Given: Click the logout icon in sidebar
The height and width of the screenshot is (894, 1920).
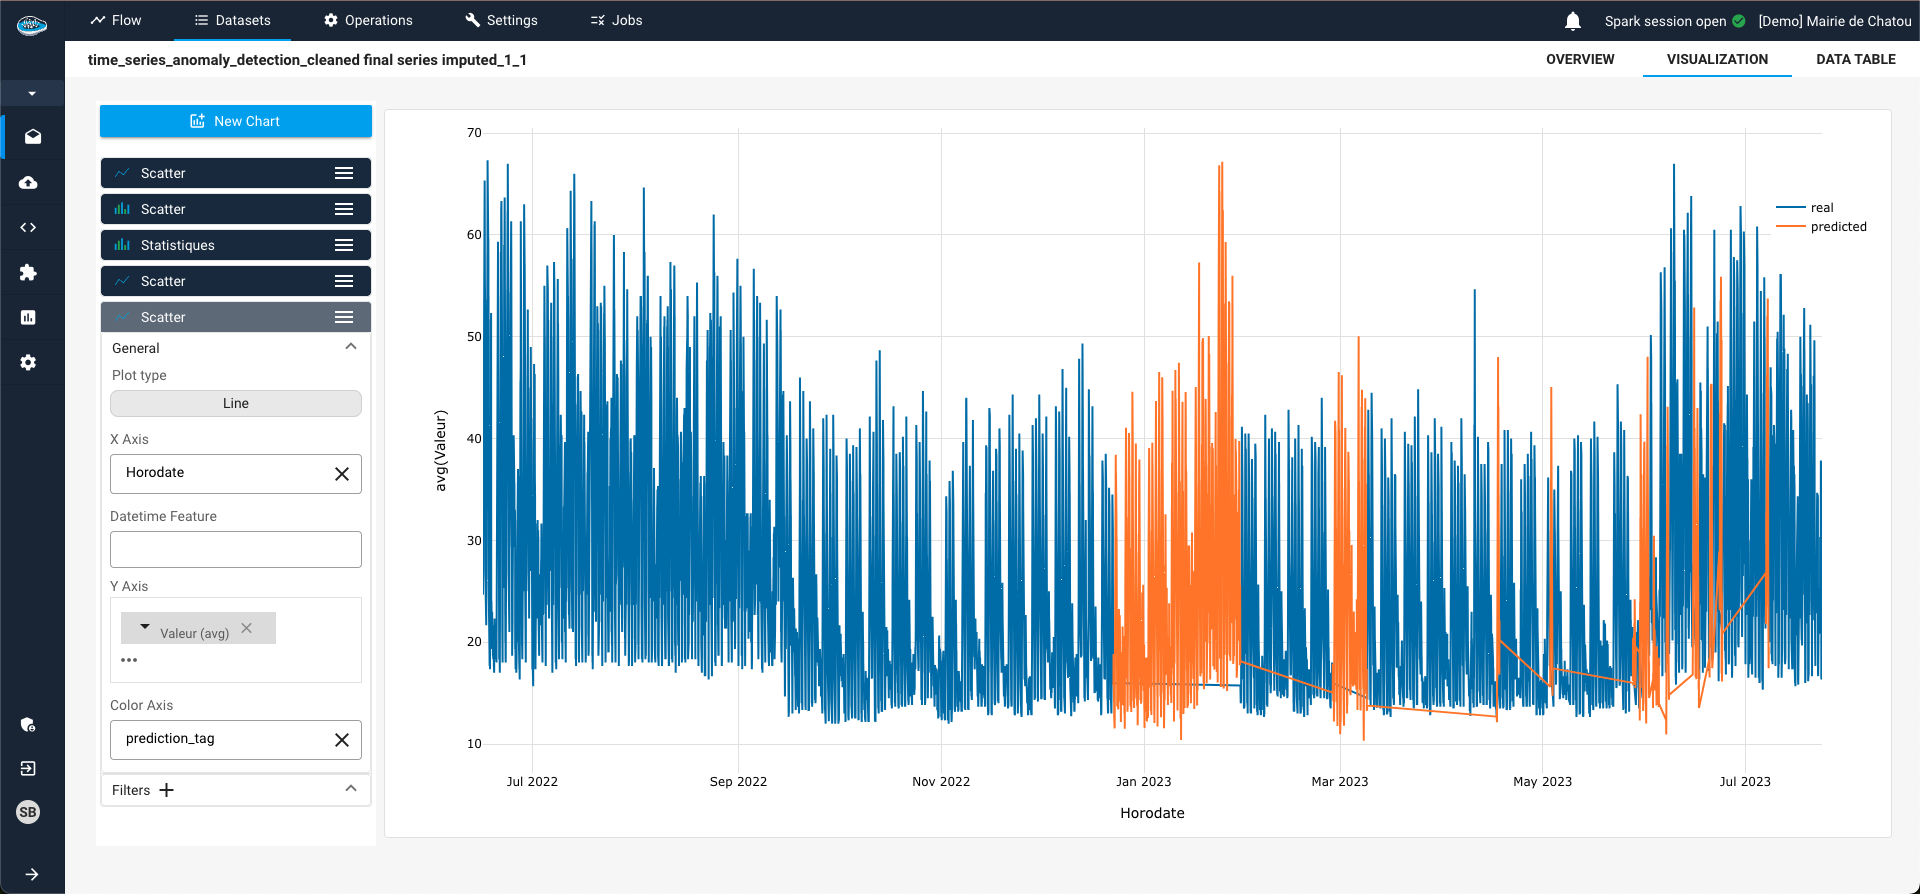Looking at the screenshot, I should pos(28,768).
